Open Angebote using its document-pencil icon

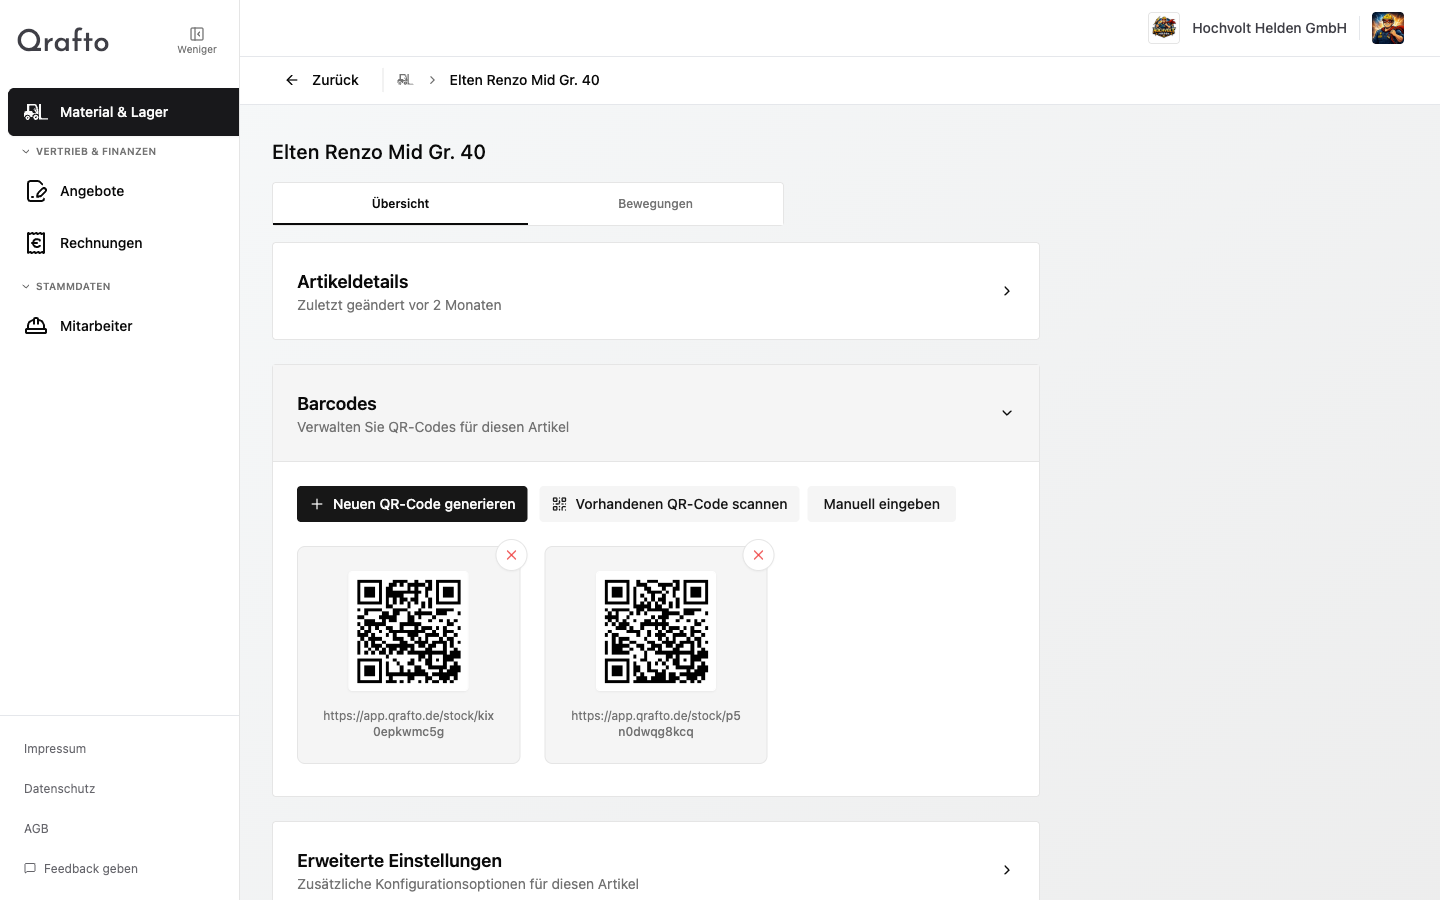coord(36,191)
